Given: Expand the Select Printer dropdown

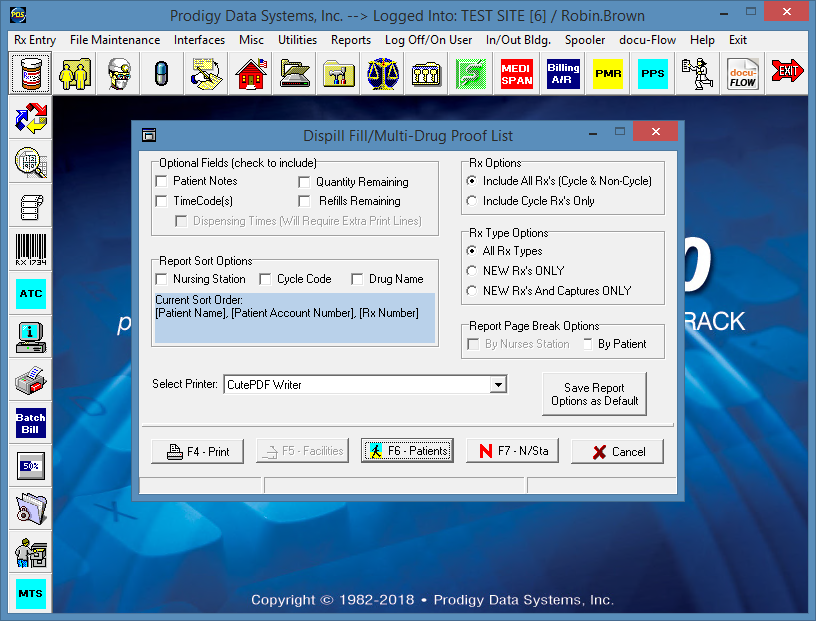Looking at the screenshot, I should 498,384.
